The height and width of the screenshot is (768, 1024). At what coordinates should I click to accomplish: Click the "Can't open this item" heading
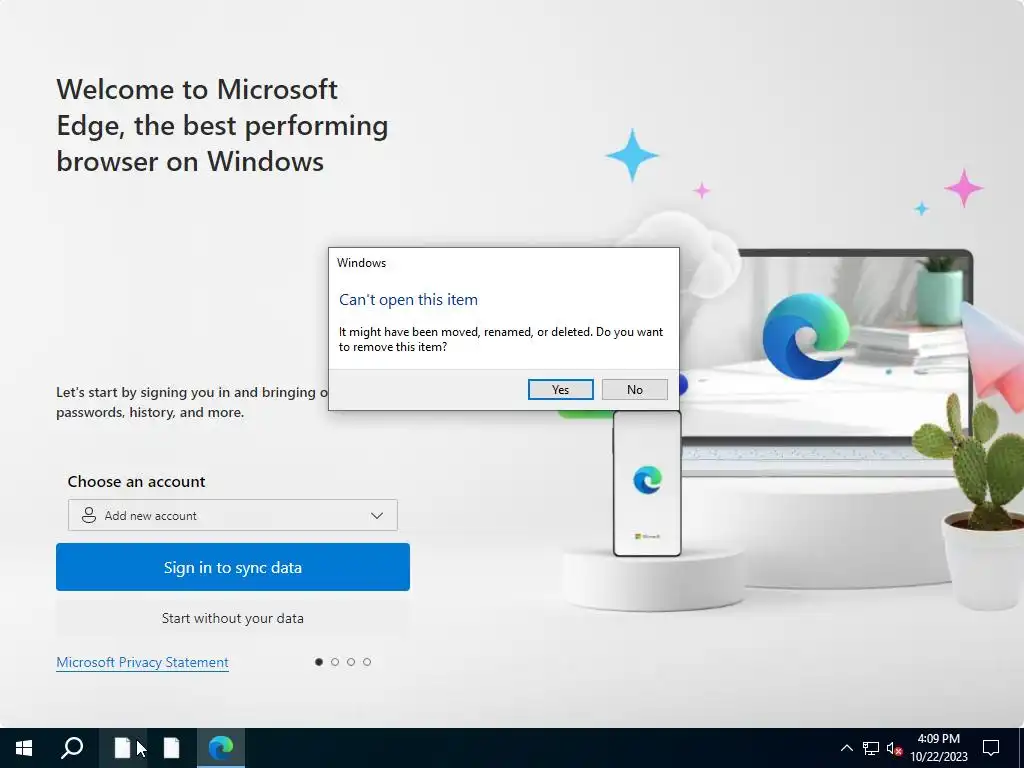(408, 300)
